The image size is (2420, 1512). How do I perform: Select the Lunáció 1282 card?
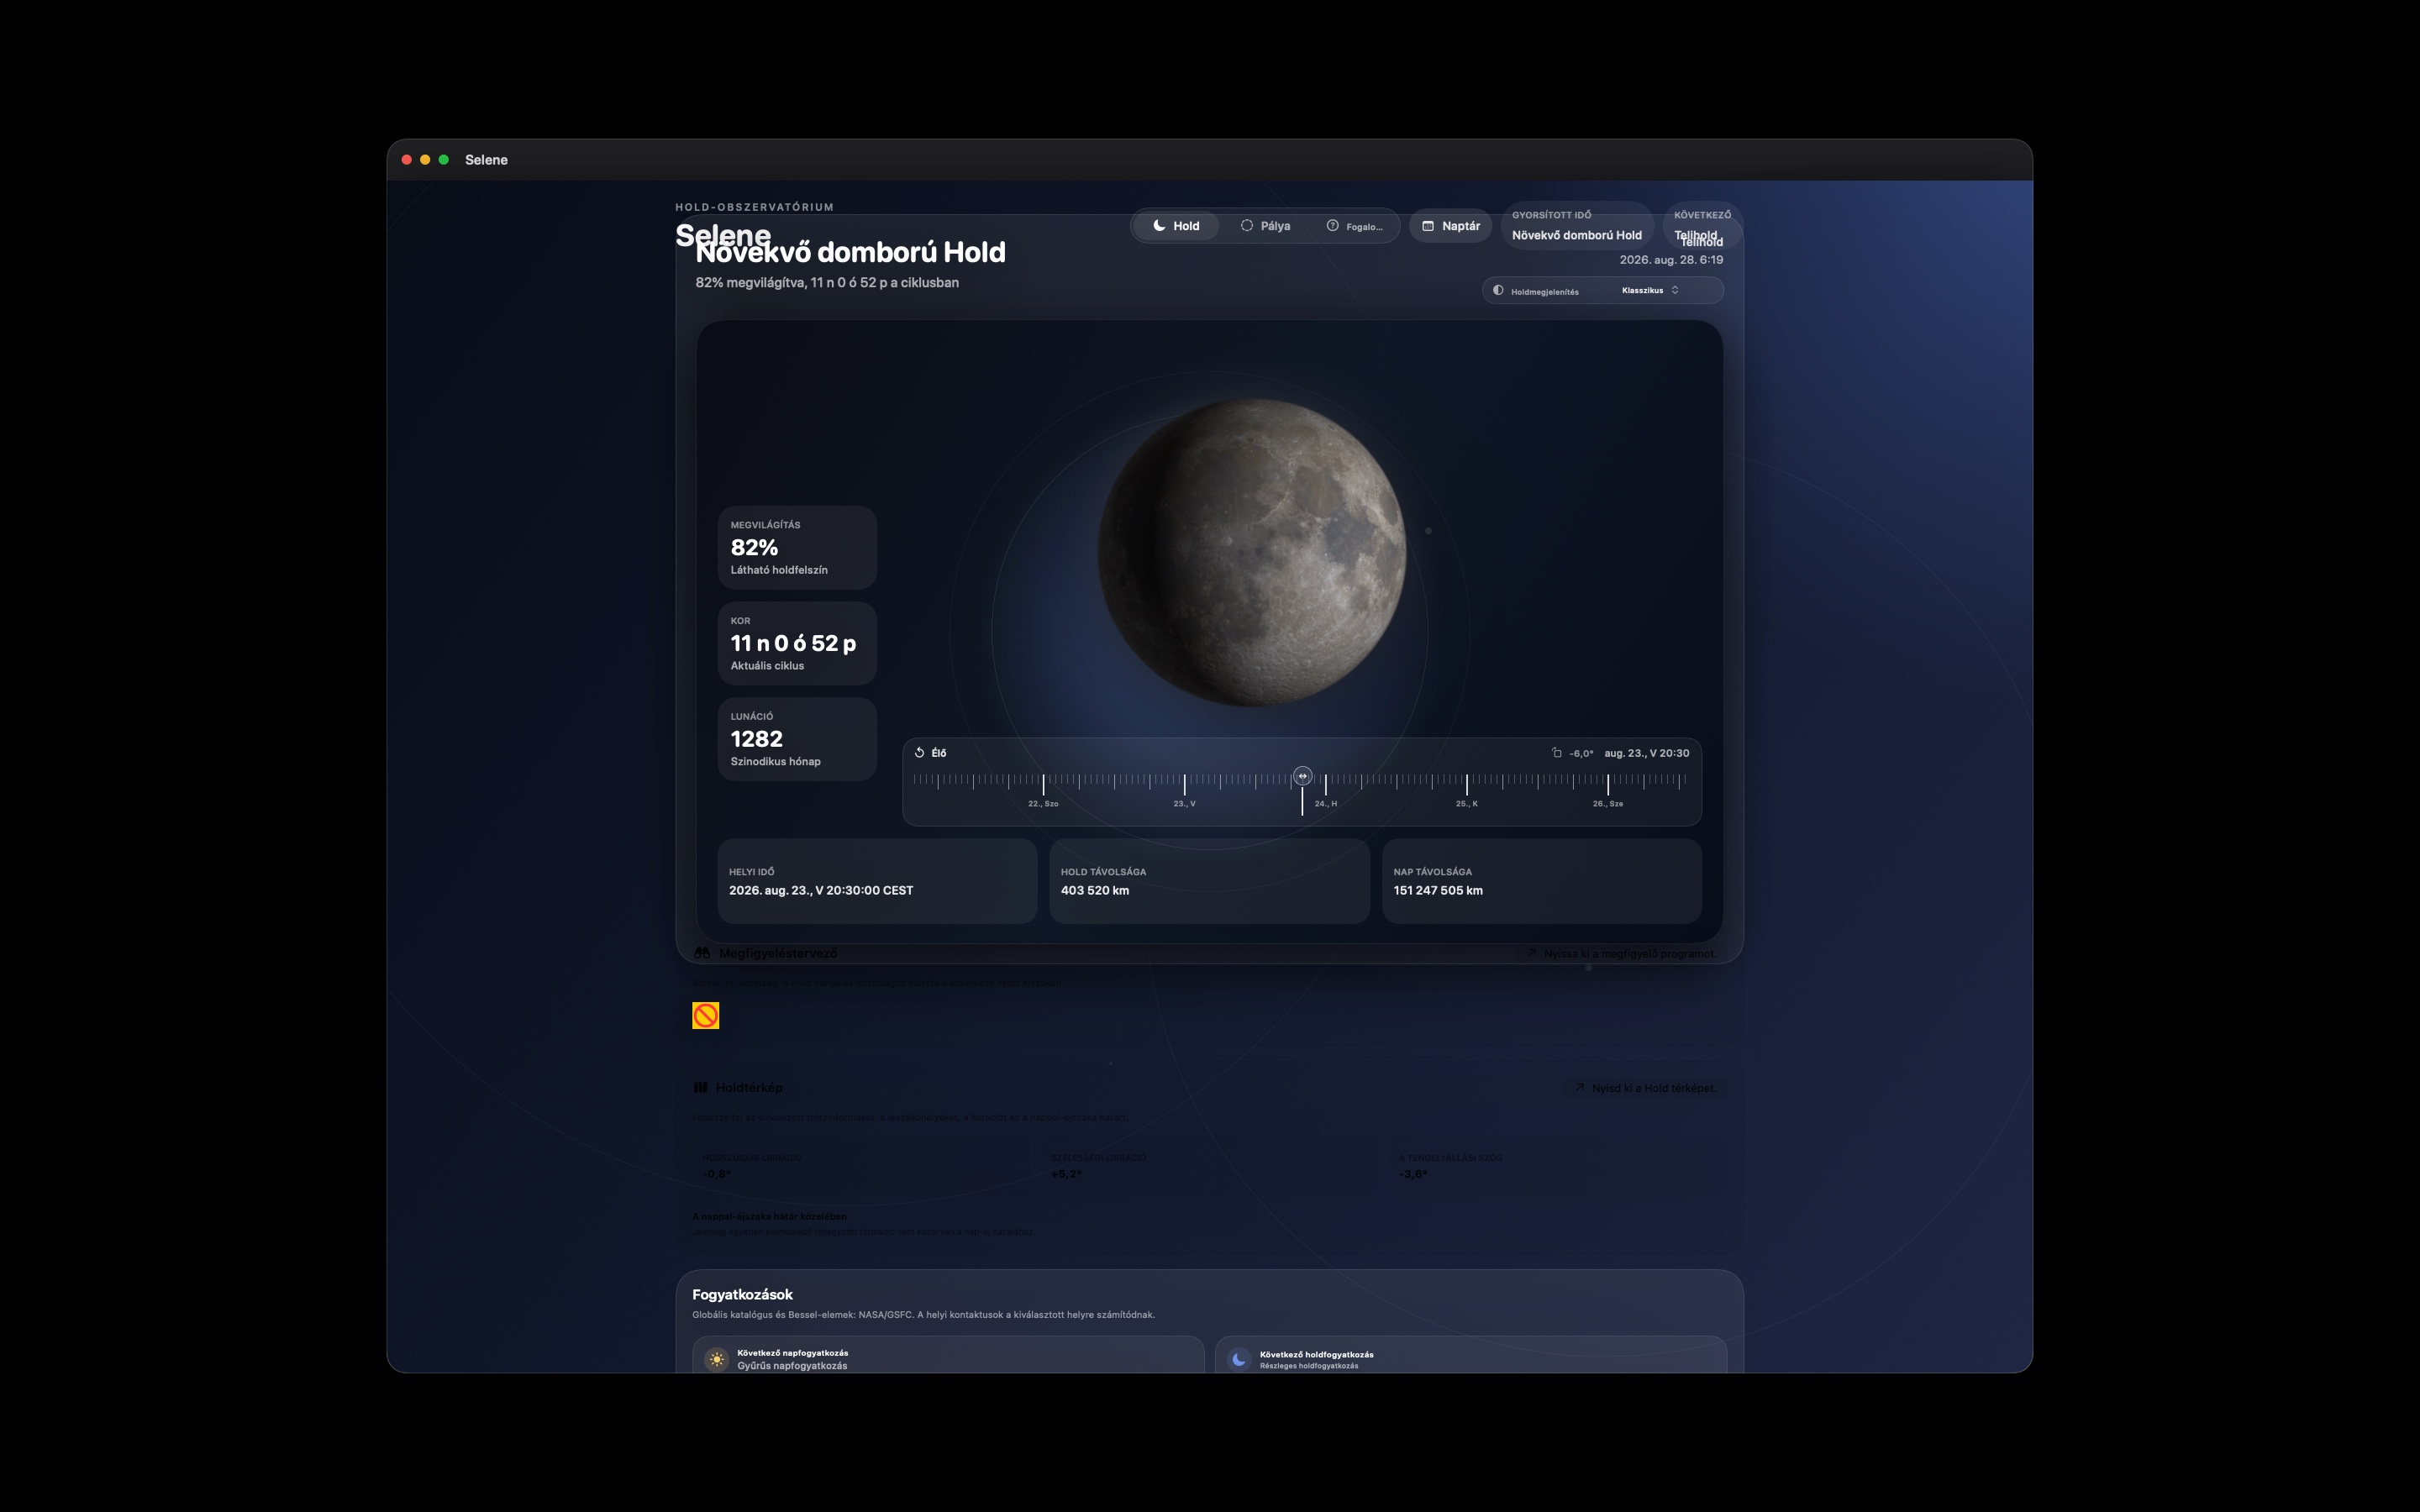coord(797,739)
